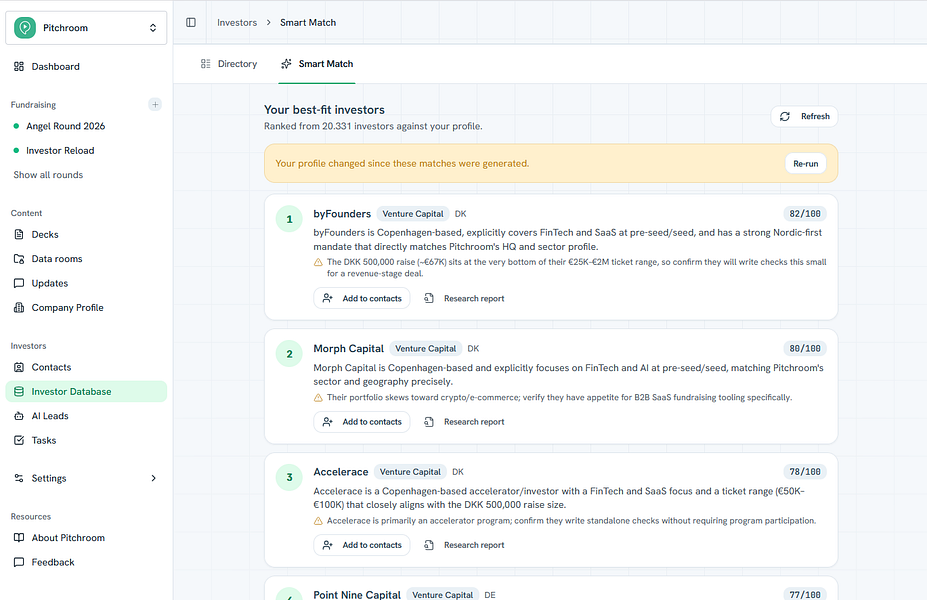
Task: Open About Pitchroom resource
Action: pos(86,538)
